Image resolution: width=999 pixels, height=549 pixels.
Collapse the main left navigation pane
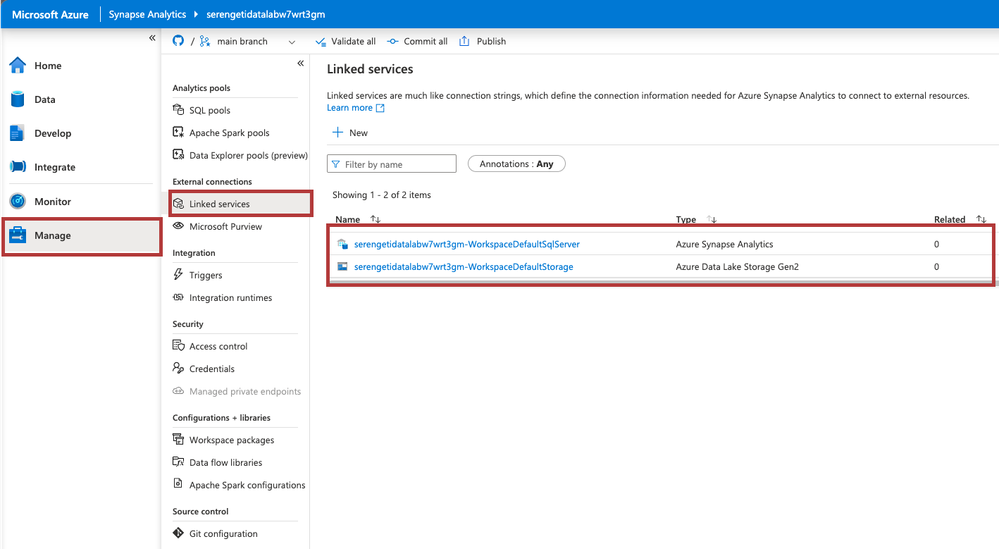(152, 38)
